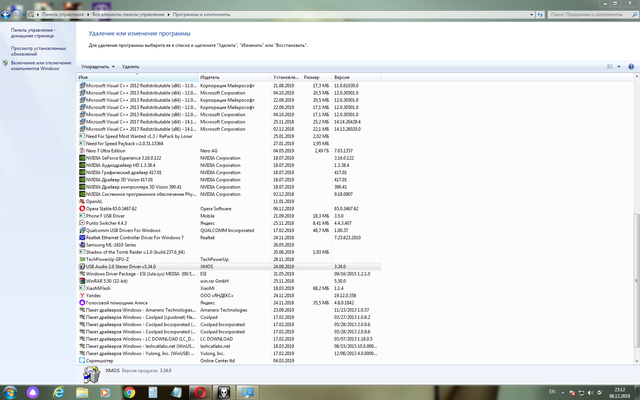Select Need For Speed Most Wanted row
This screenshot has height=400, width=640.
click(229, 136)
